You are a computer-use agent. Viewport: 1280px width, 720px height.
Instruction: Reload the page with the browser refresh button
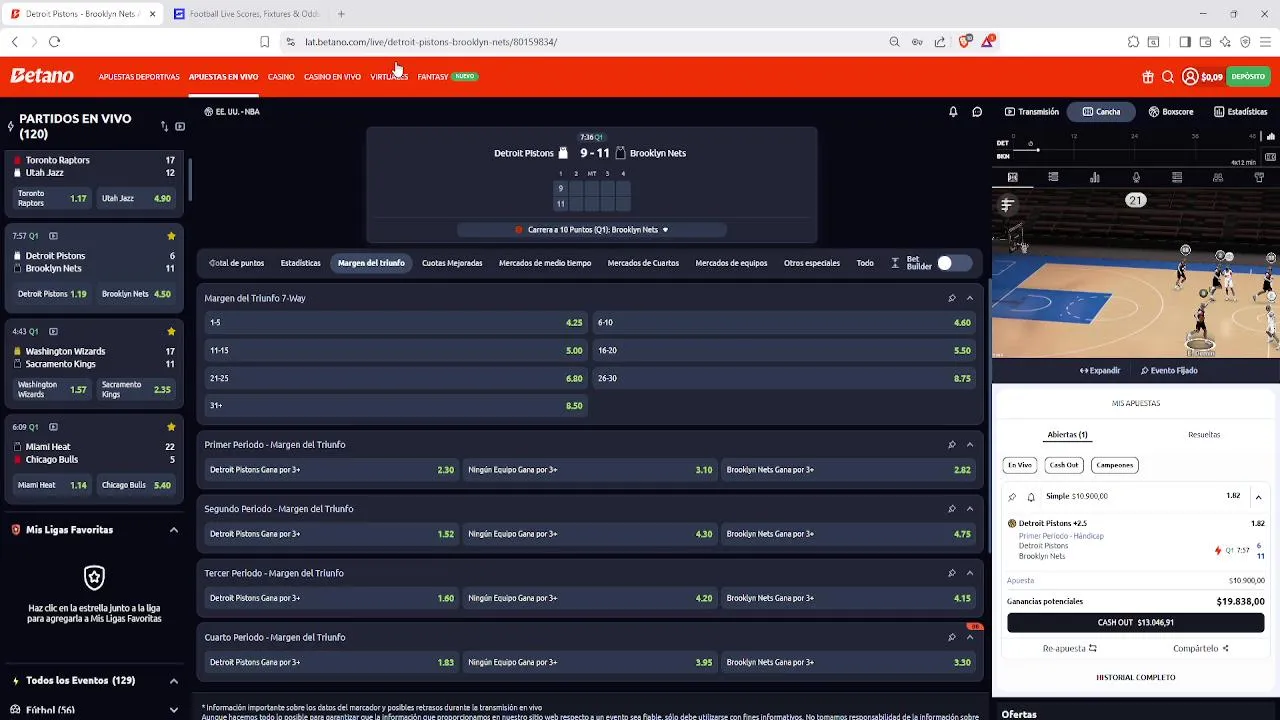coord(54,42)
